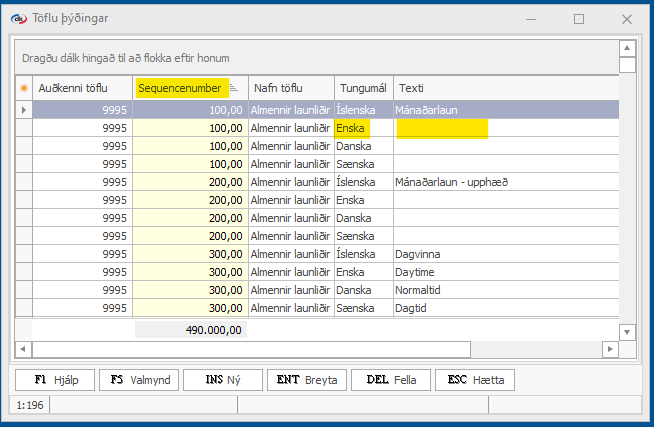Image resolution: width=654 pixels, height=427 pixels.
Task: Click the dk application logo icon
Action: pos(18,19)
